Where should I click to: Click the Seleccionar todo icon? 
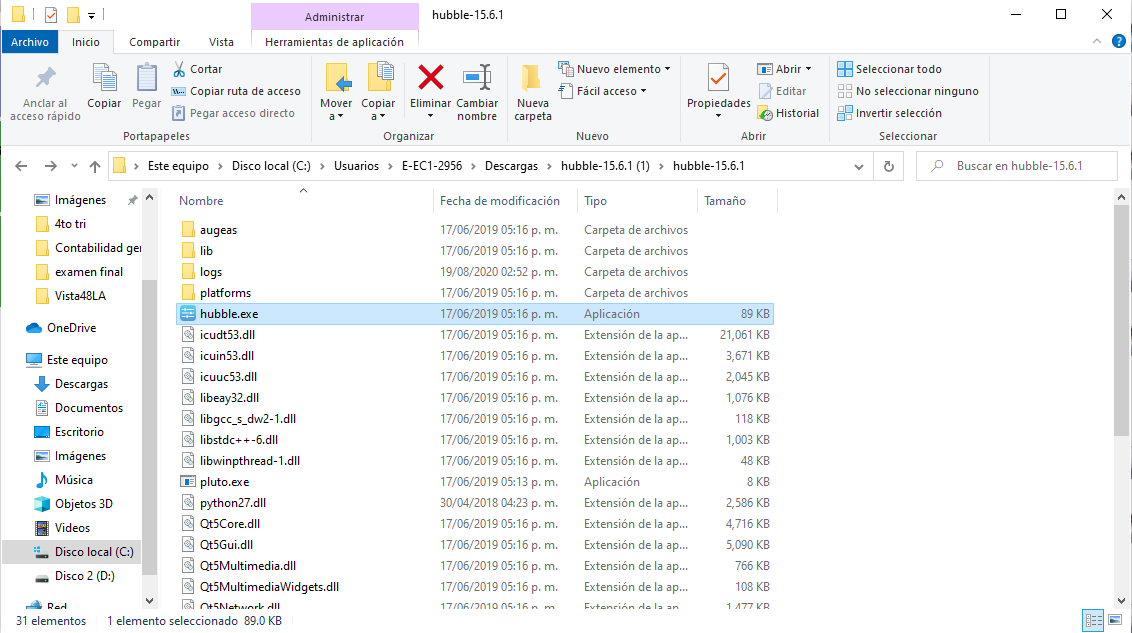[x=845, y=69]
